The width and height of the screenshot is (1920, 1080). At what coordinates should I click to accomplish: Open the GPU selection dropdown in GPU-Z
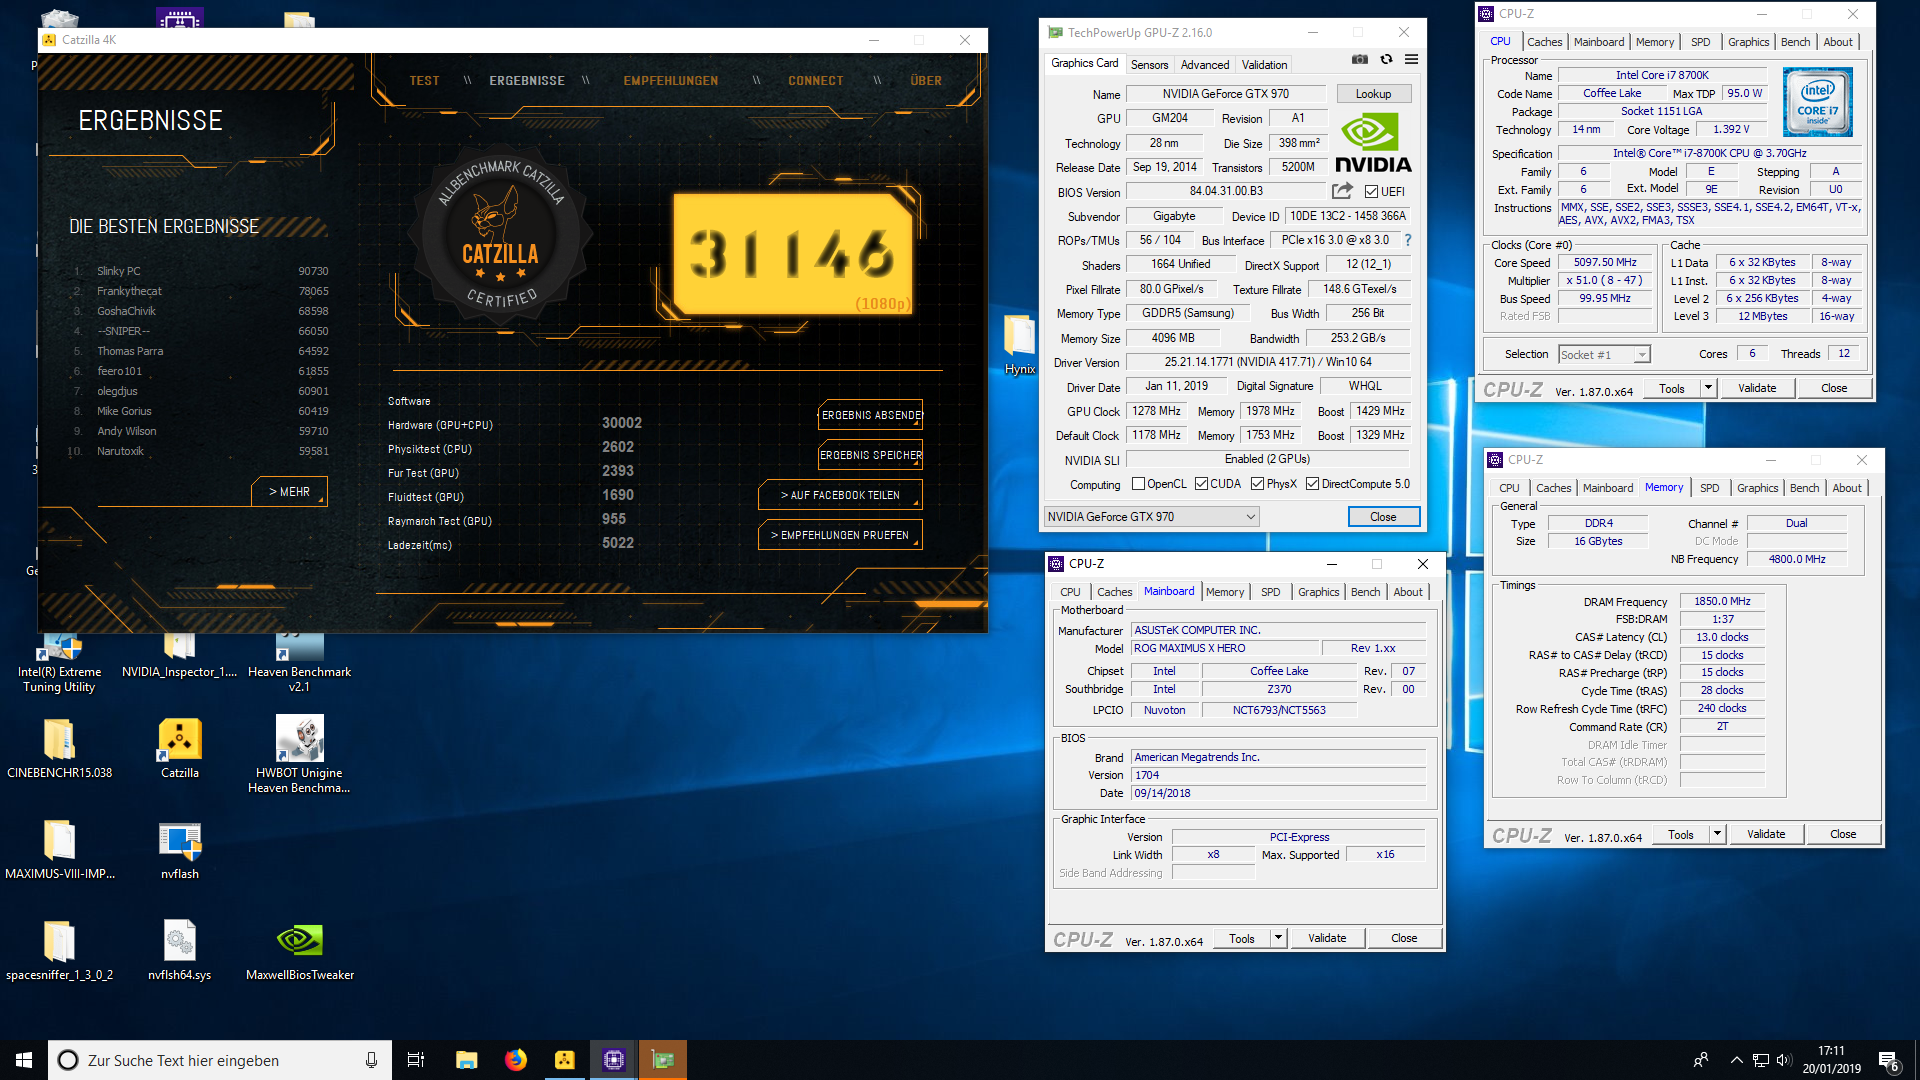1152,517
